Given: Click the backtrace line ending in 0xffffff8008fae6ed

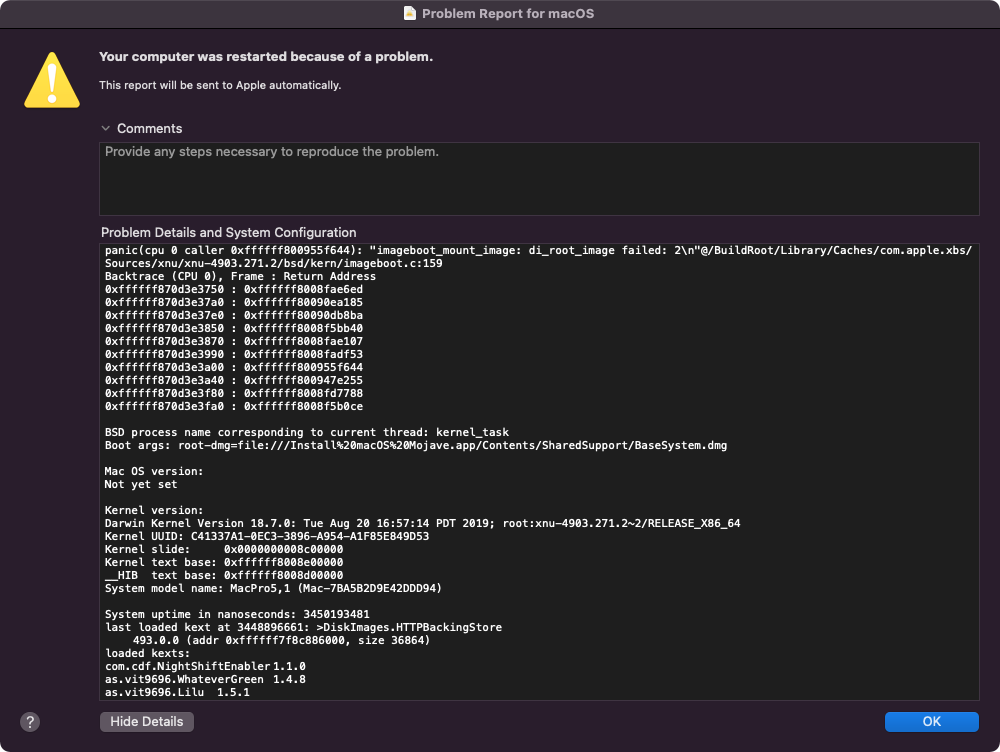Looking at the screenshot, I should (234, 289).
